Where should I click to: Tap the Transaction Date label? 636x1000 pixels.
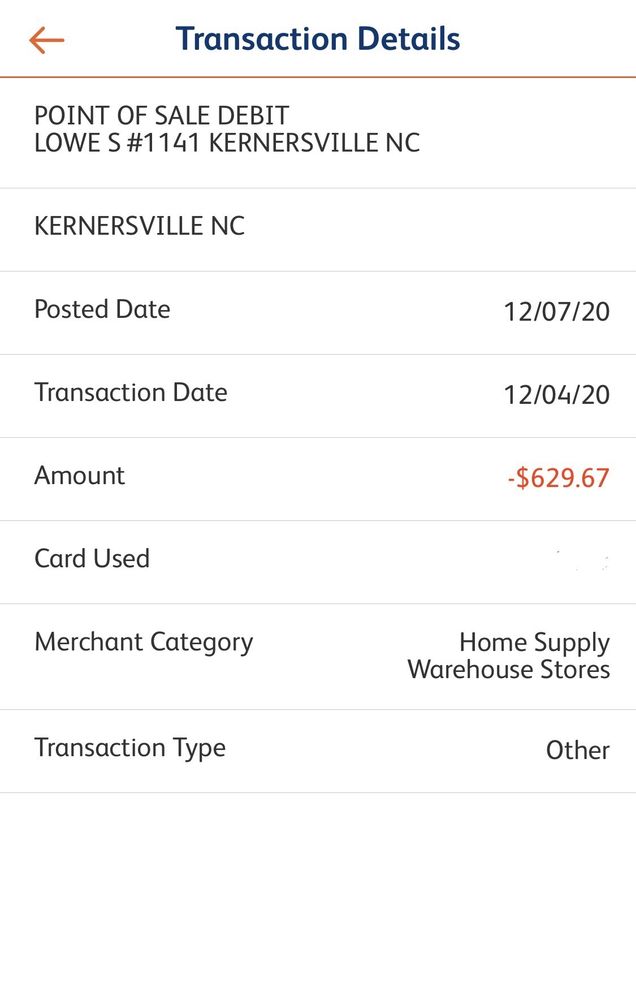(131, 392)
